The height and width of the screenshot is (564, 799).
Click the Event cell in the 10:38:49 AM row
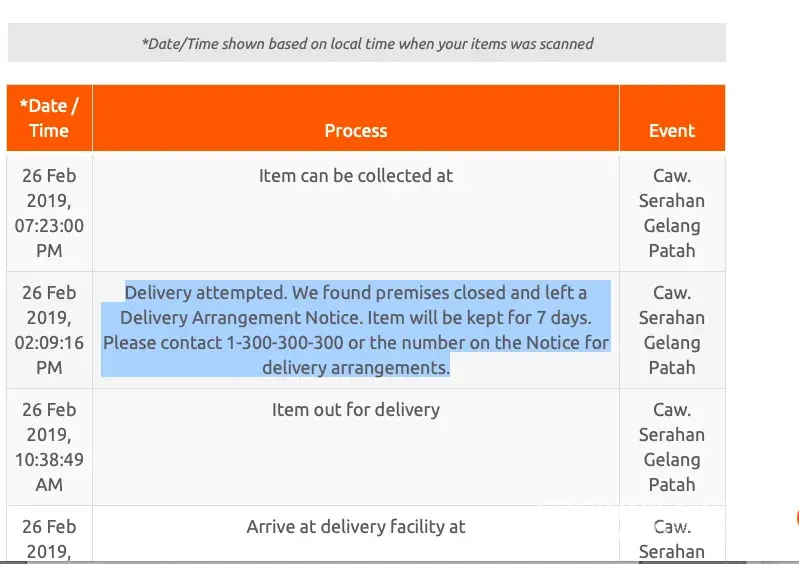tap(672, 447)
